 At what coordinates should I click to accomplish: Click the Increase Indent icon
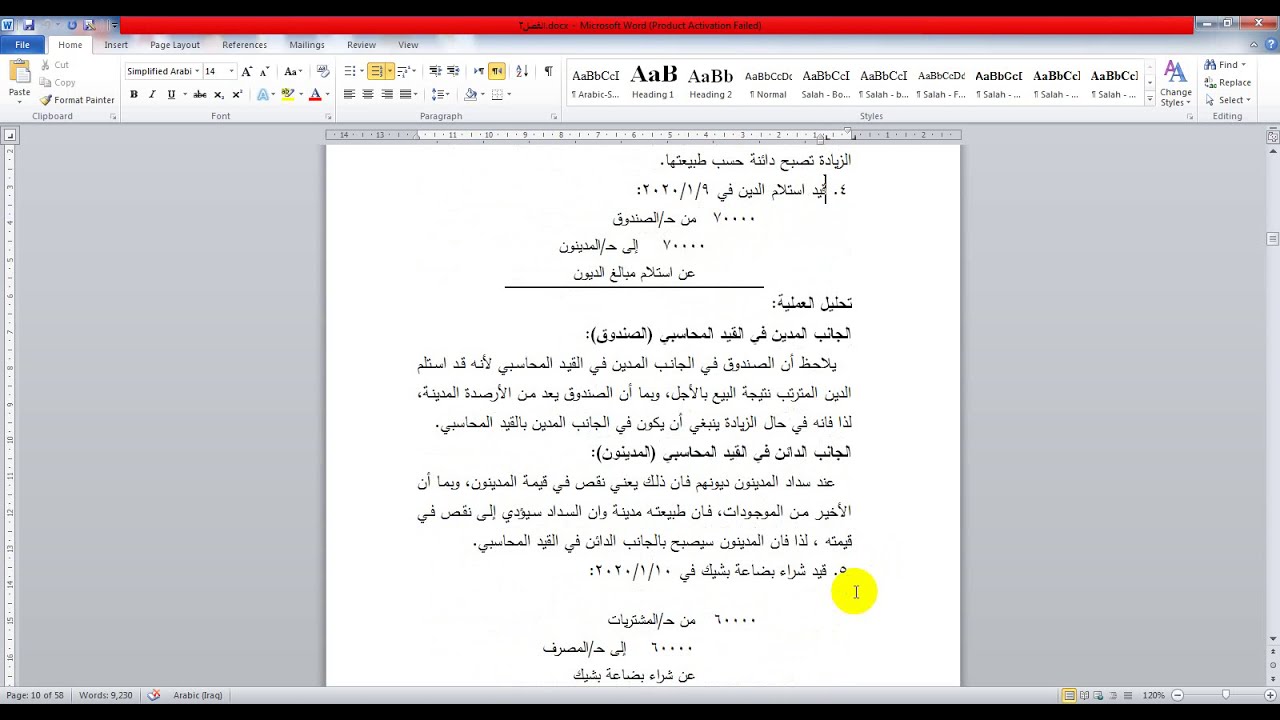[453, 71]
